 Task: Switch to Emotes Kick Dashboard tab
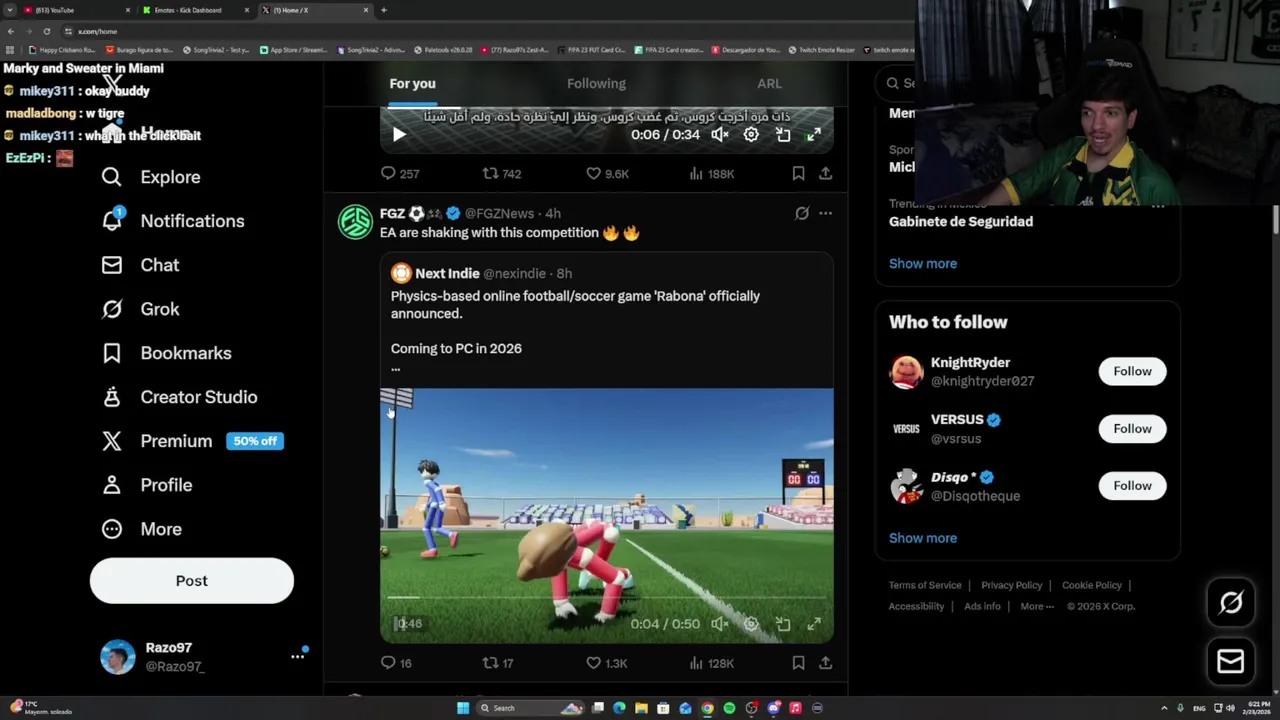click(195, 10)
